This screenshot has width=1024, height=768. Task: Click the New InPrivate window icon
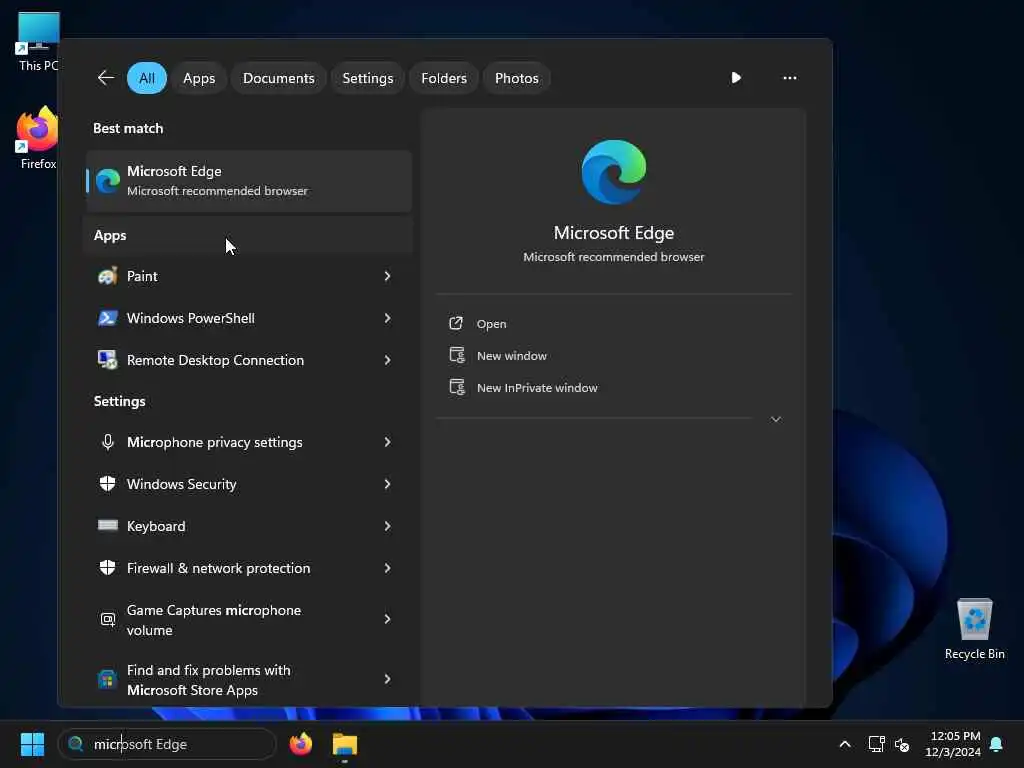click(x=457, y=387)
